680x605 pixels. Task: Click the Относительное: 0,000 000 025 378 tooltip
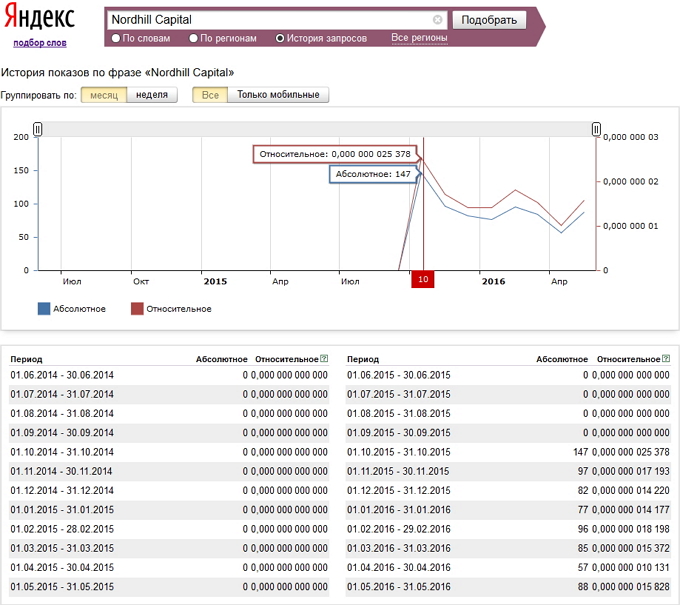coord(335,154)
